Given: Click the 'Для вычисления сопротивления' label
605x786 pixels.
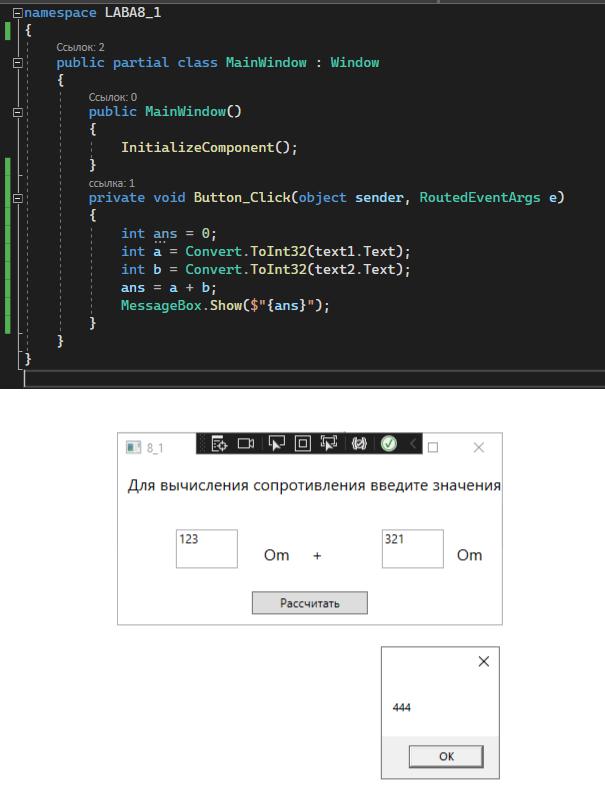Looking at the screenshot, I should pyautogui.click(x=314, y=485).
